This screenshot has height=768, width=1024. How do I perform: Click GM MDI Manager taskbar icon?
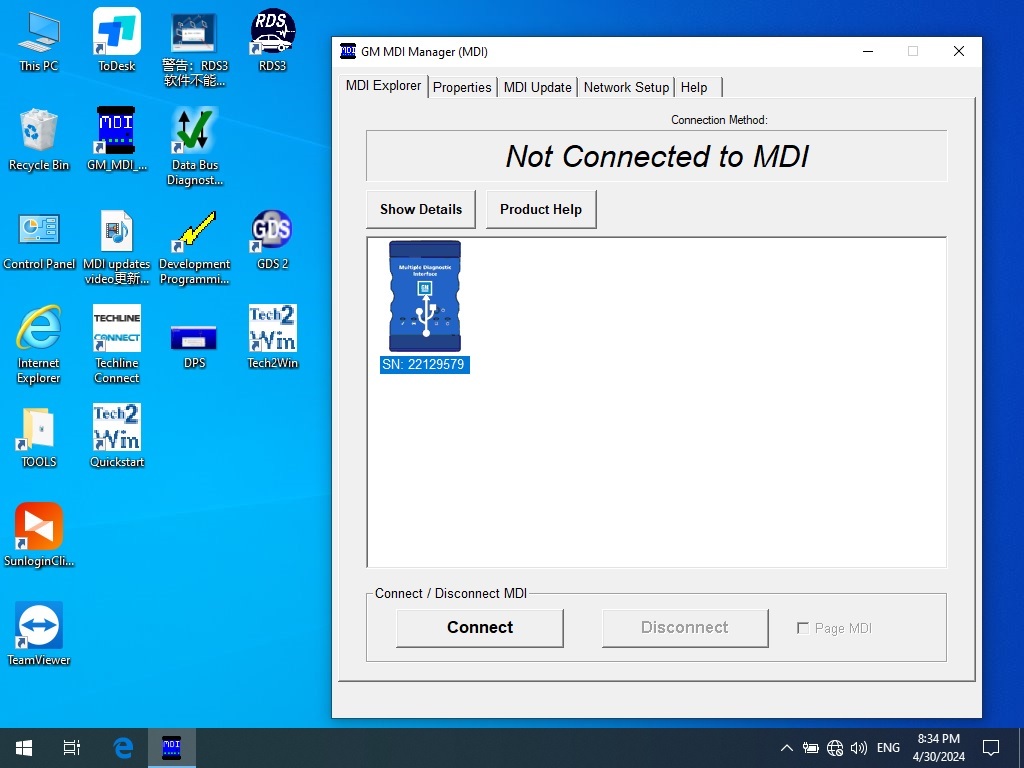coord(171,748)
